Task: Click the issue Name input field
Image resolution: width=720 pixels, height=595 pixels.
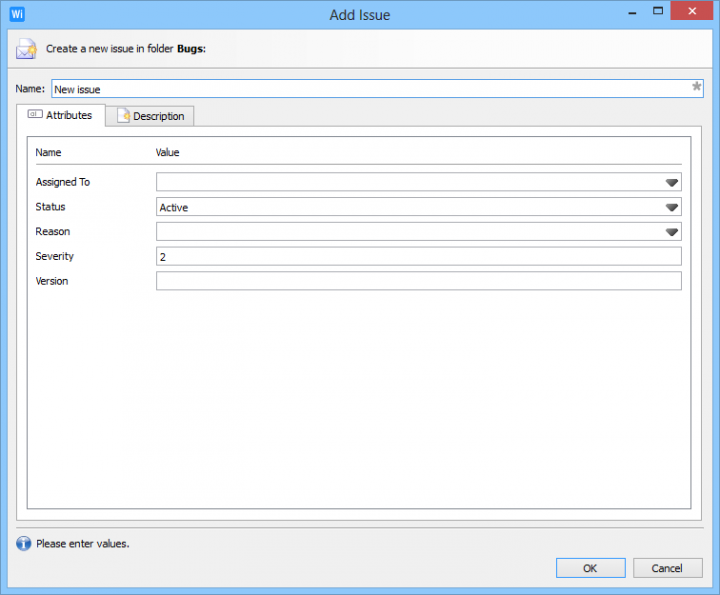Action: [x=377, y=89]
